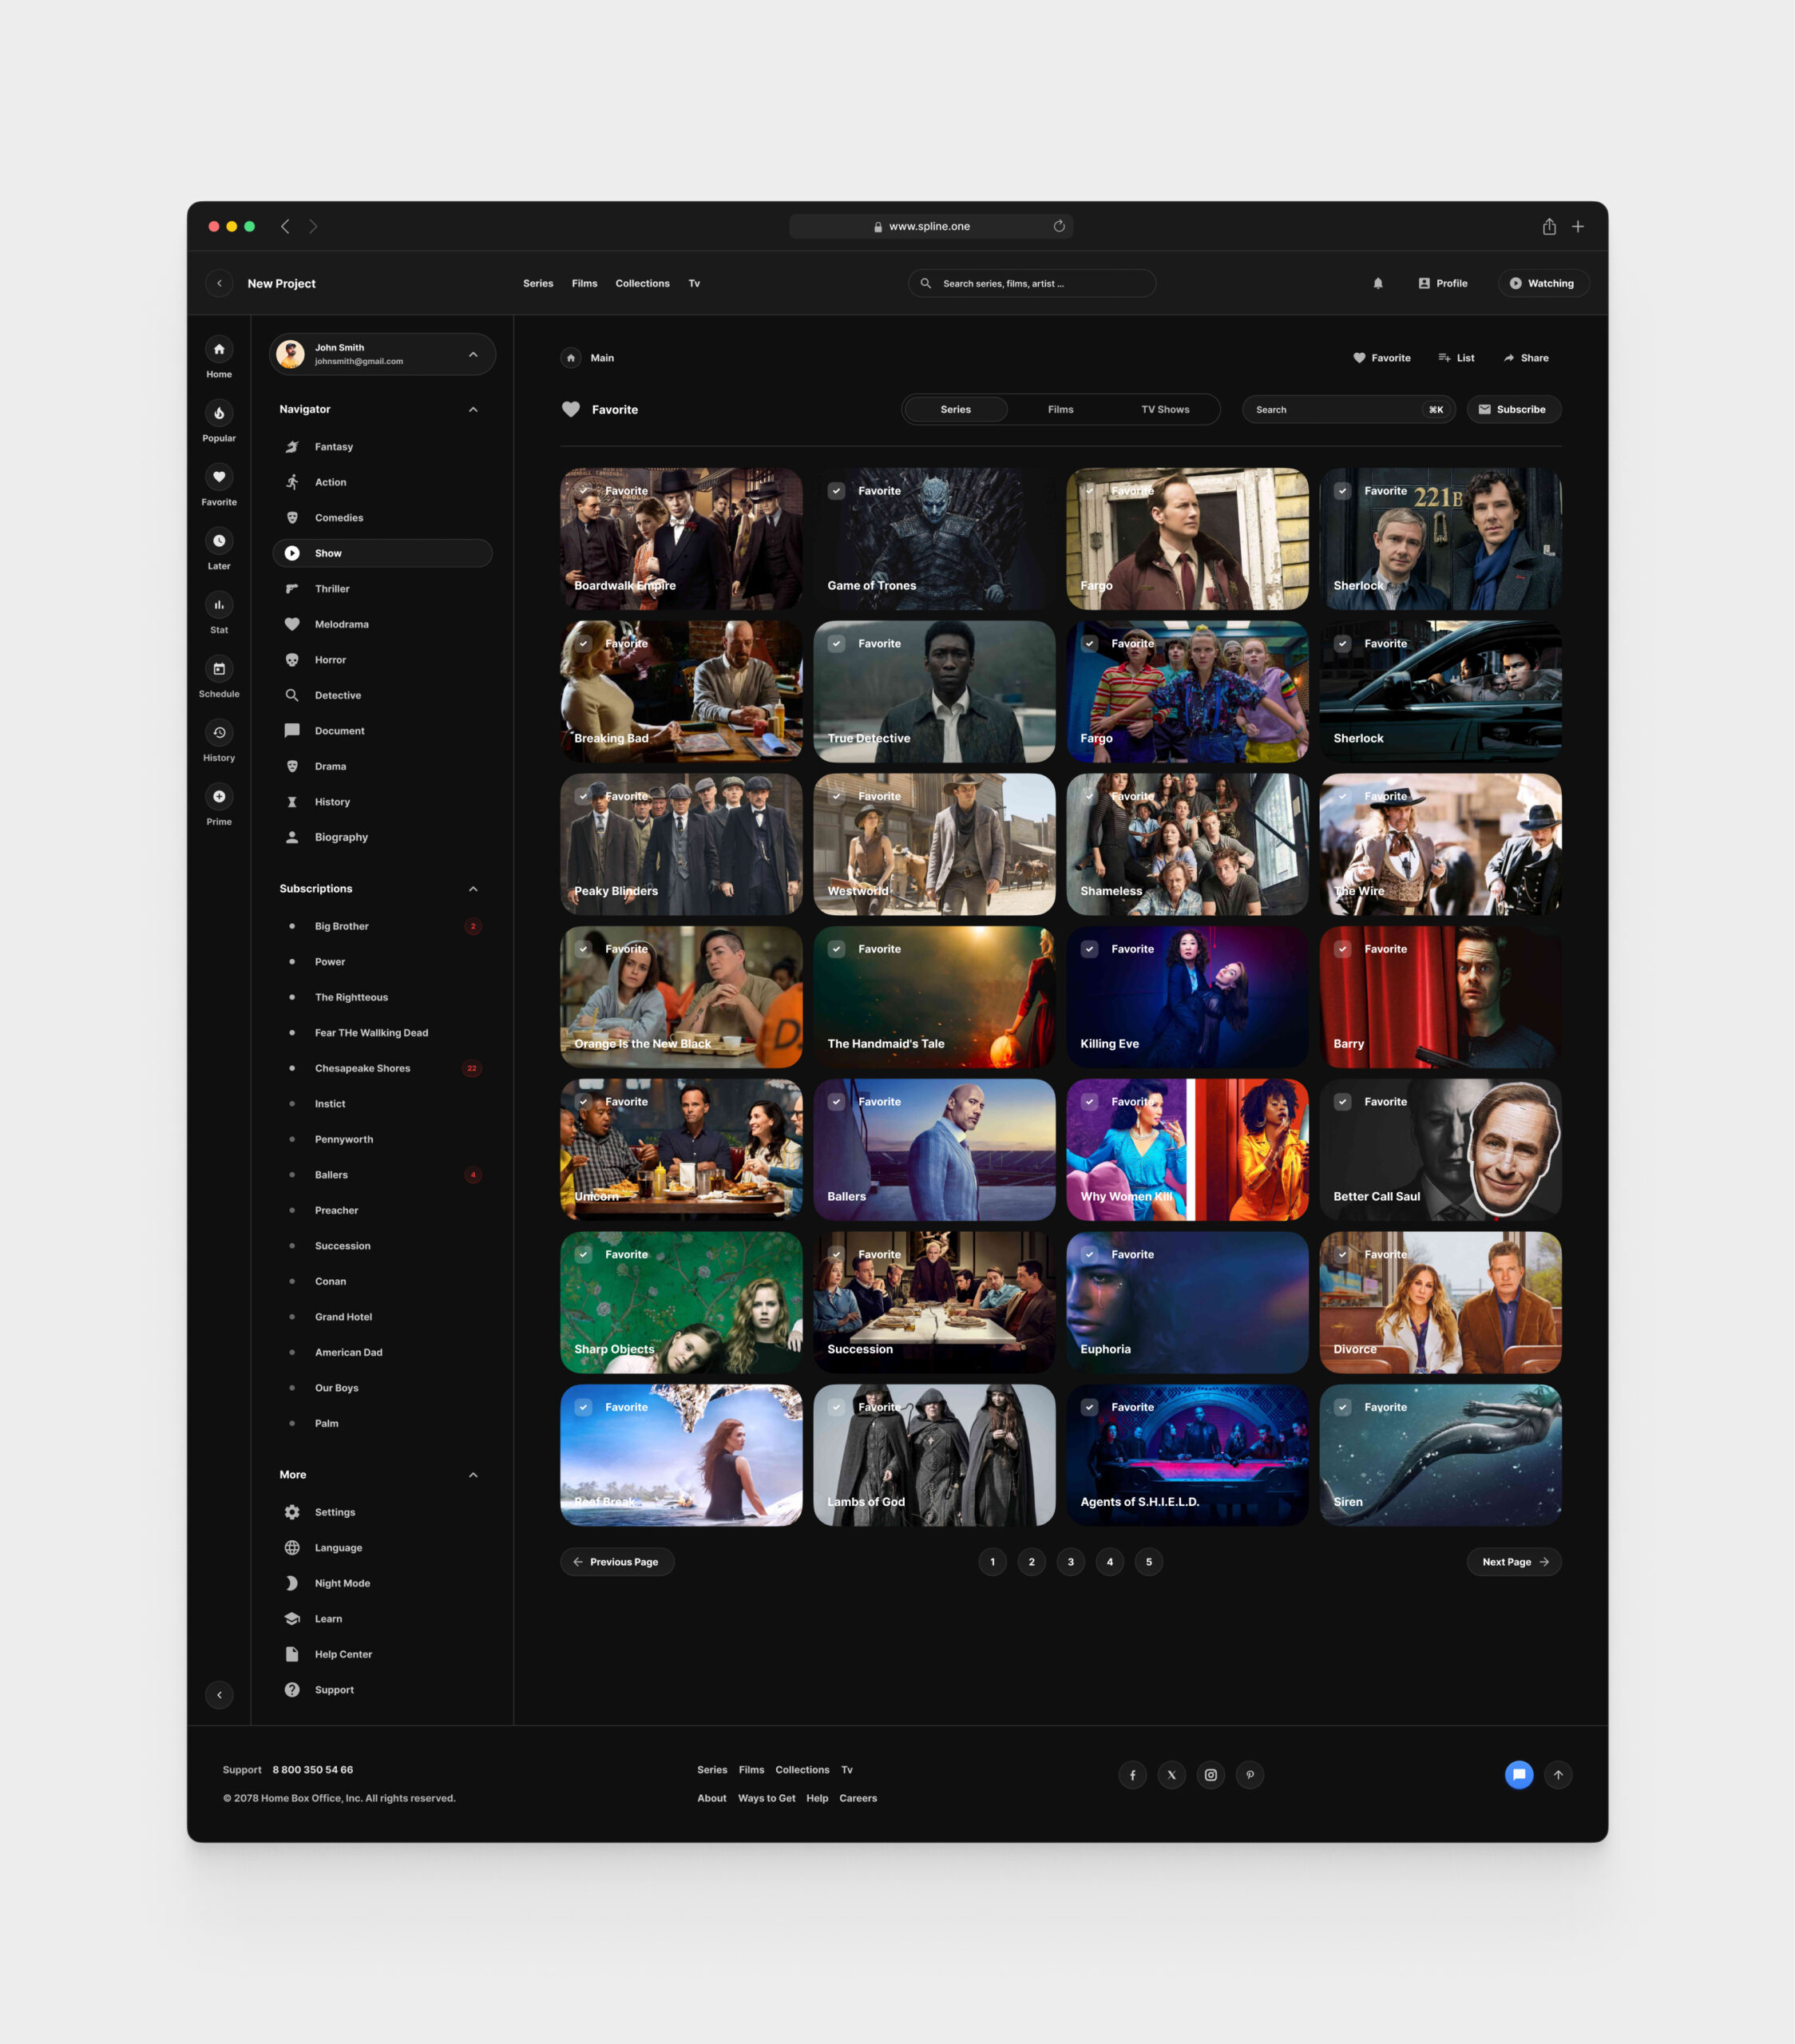Open the Stat bar chart icon

click(219, 605)
